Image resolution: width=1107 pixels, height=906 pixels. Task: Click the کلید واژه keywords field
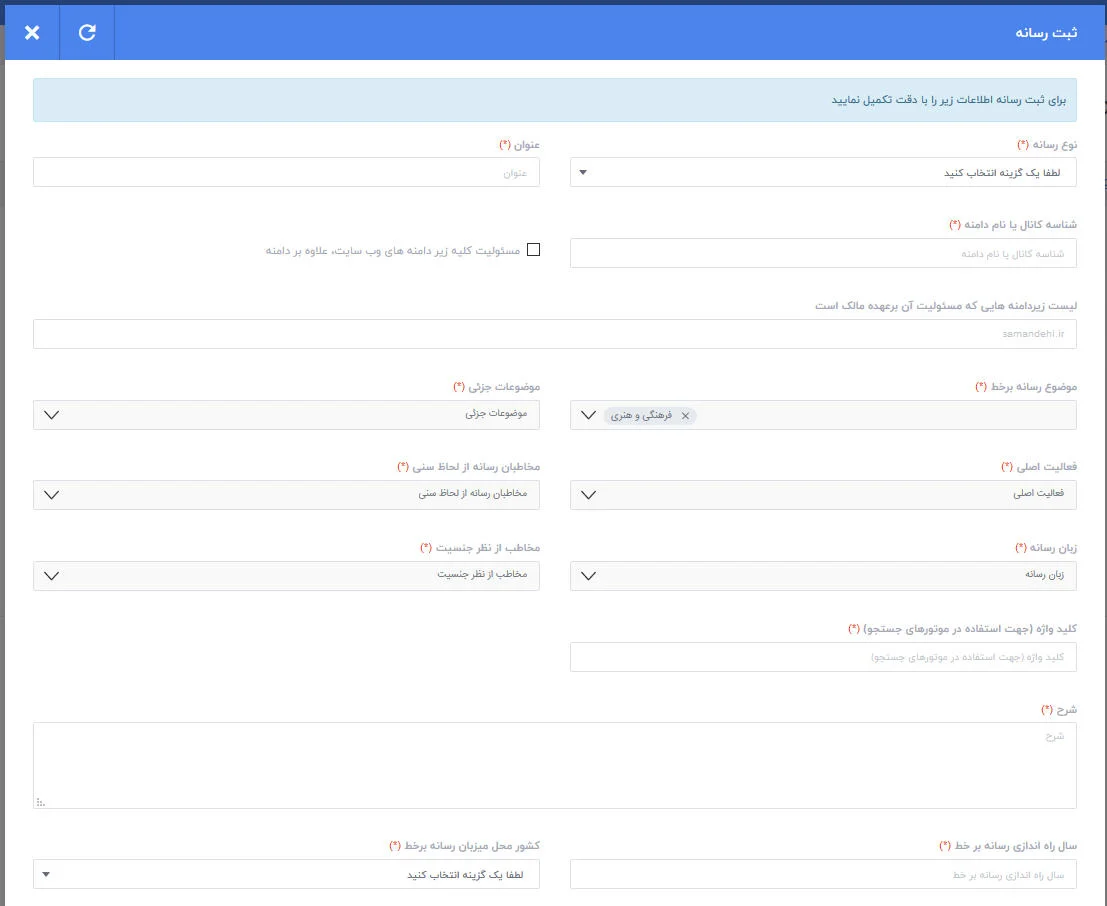coord(823,657)
